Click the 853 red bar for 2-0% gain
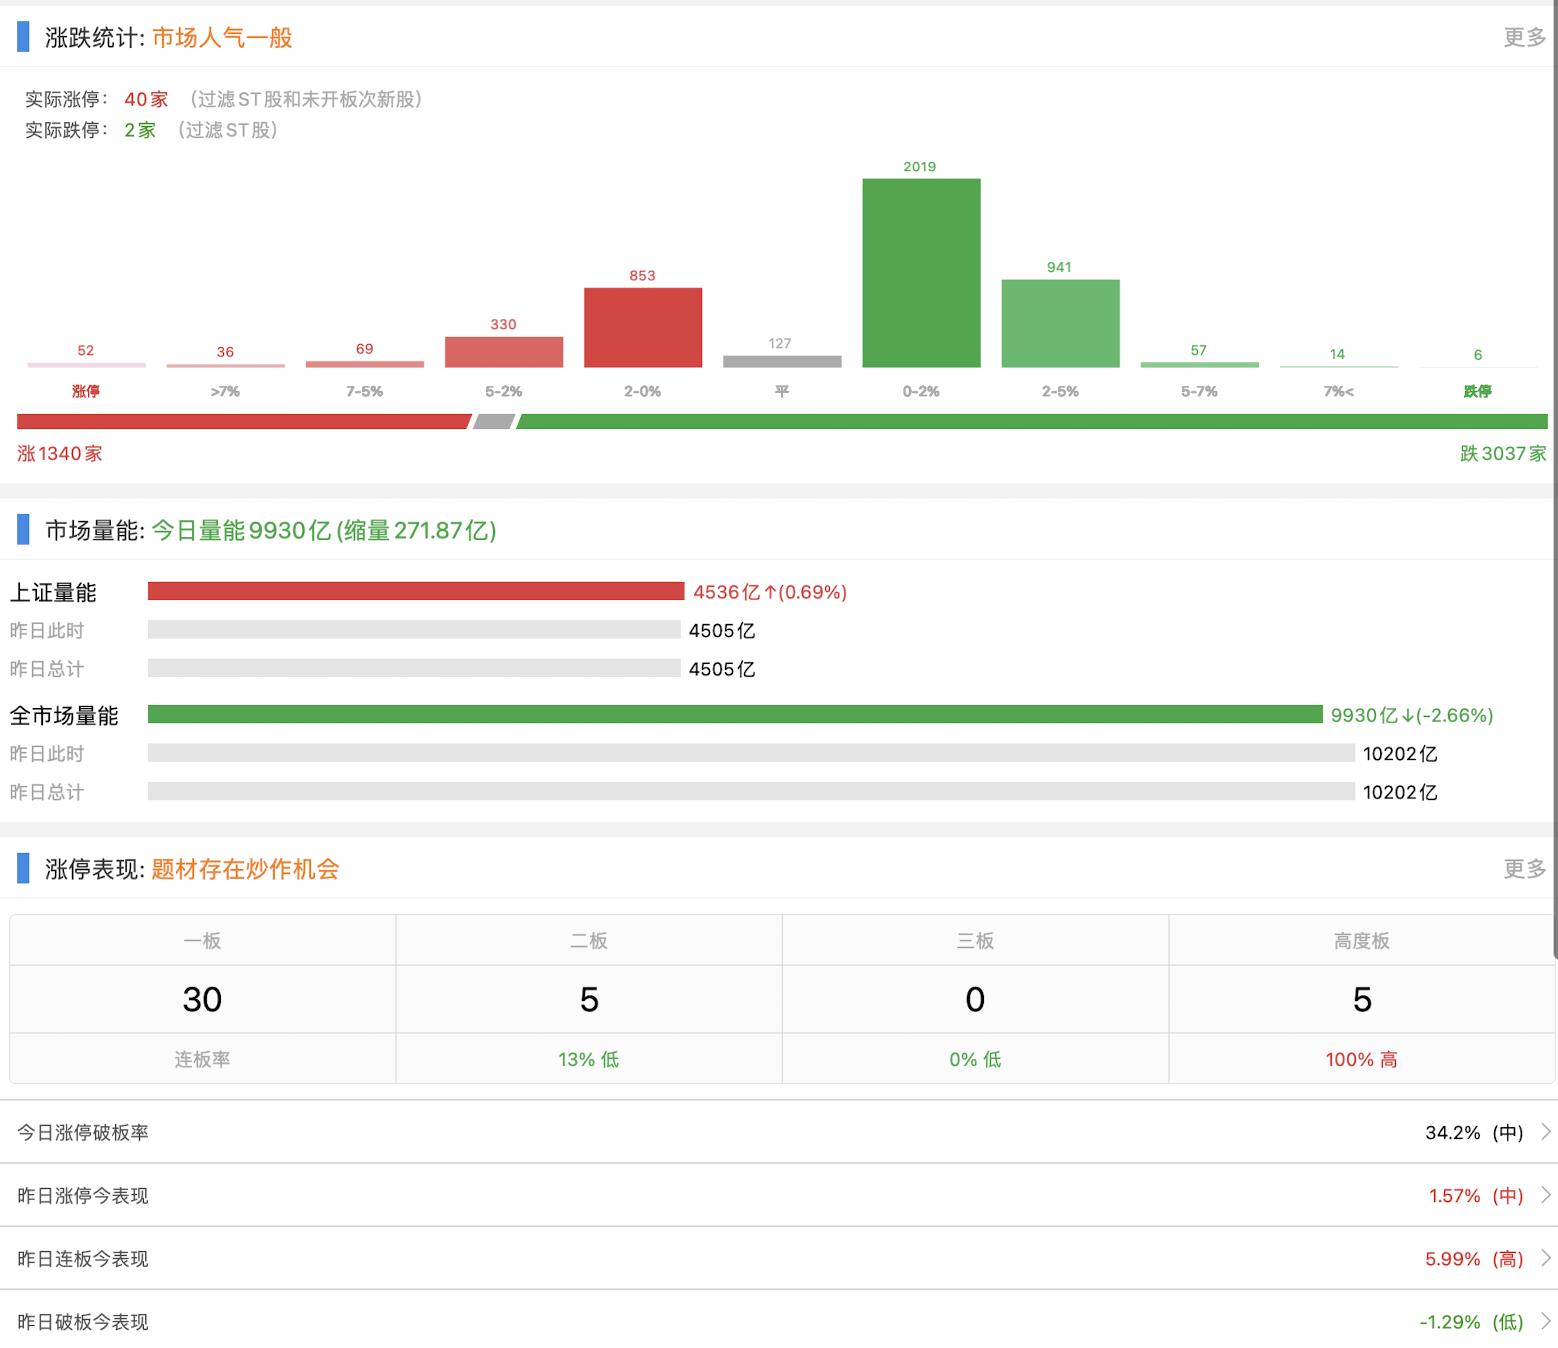This screenshot has height=1348, width=1558. (642, 327)
